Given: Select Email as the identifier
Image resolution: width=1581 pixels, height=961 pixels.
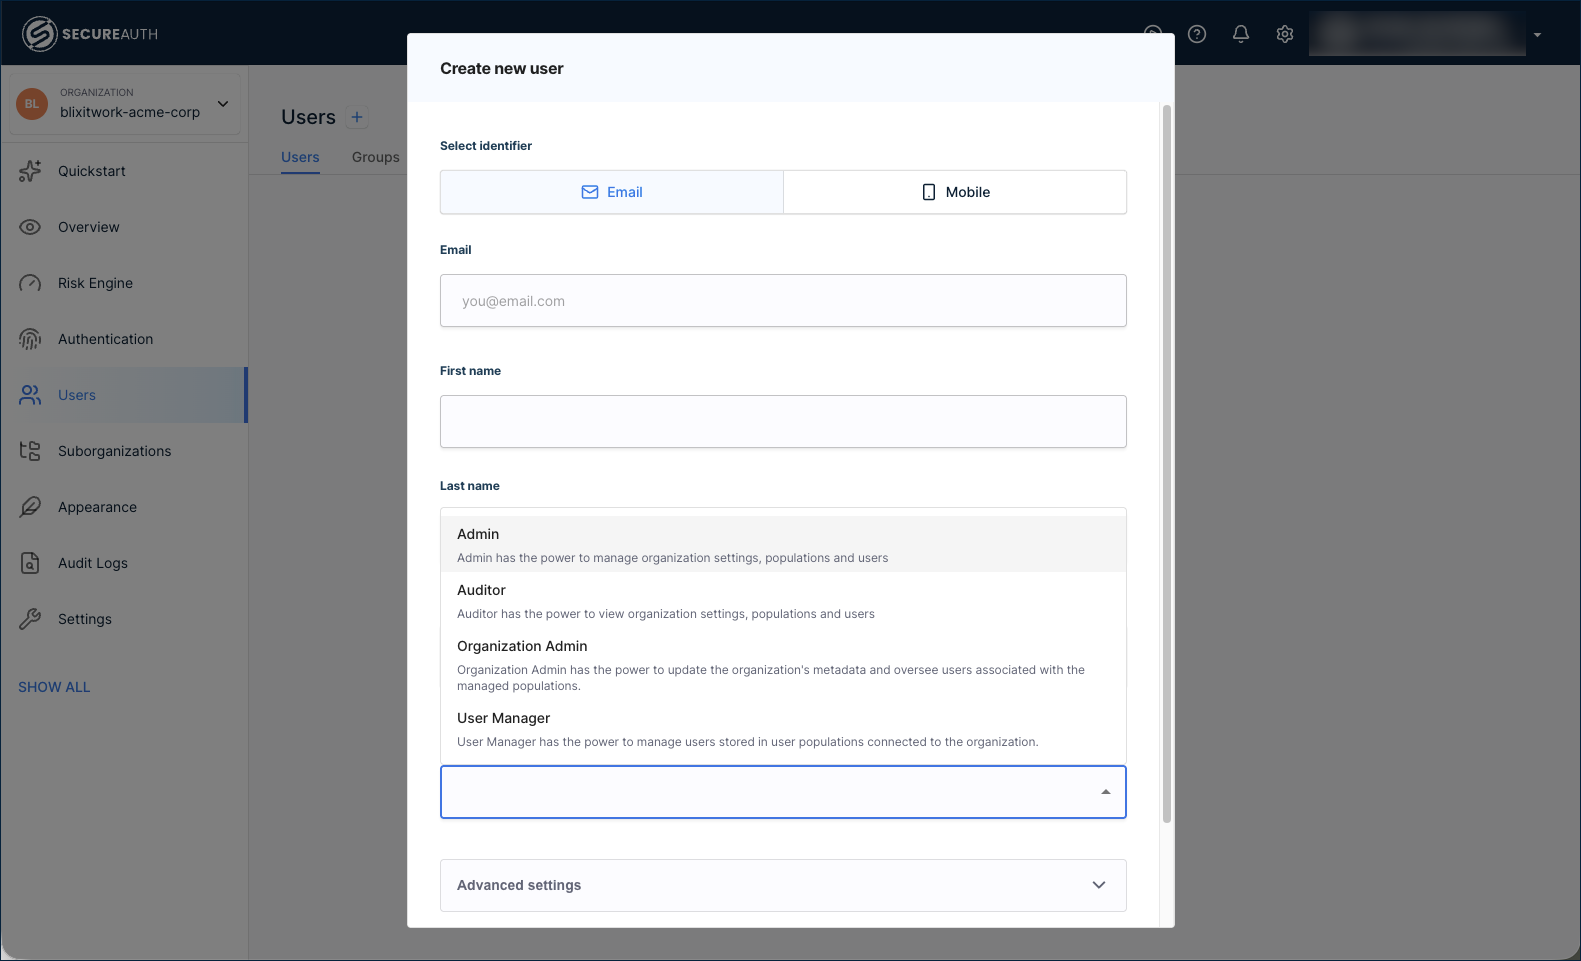Looking at the screenshot, I should point(612,192).
